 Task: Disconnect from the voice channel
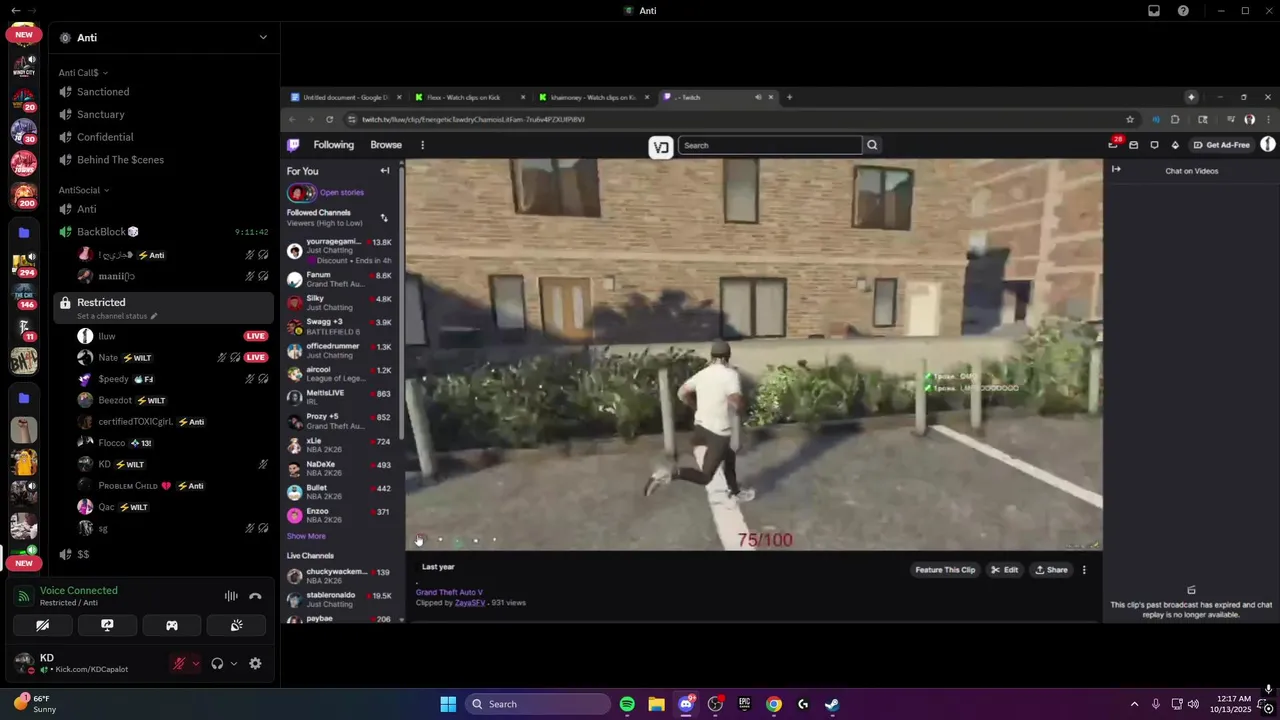(x=255, y=596)
